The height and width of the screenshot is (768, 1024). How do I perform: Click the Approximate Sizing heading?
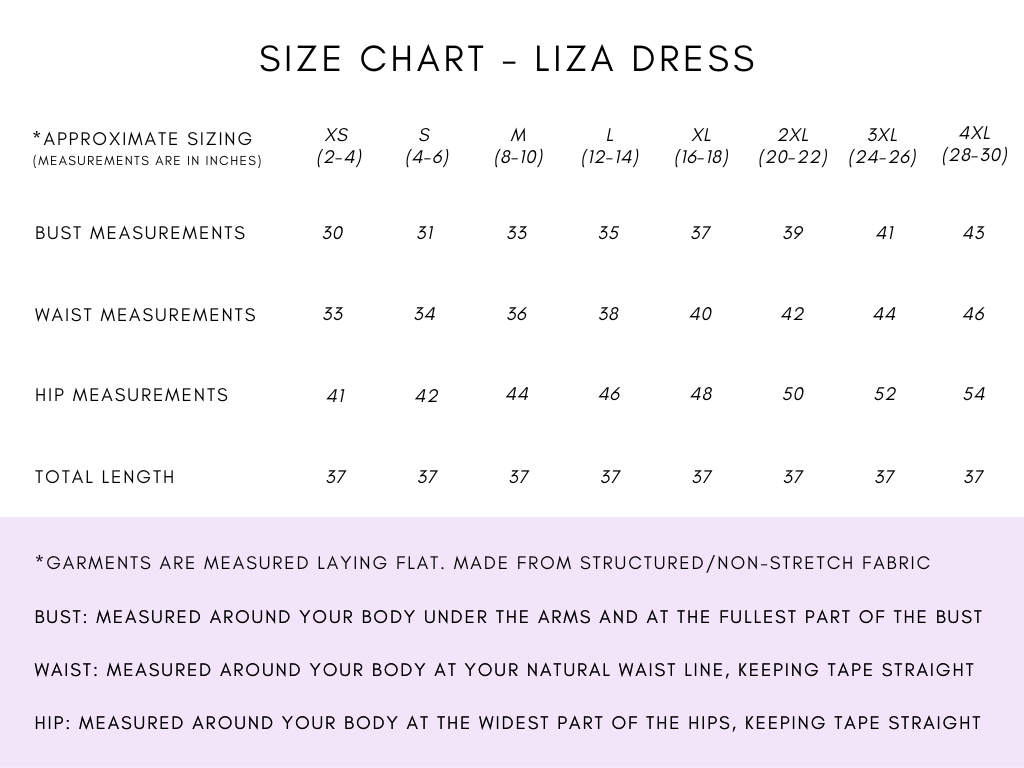pos(143,139)
